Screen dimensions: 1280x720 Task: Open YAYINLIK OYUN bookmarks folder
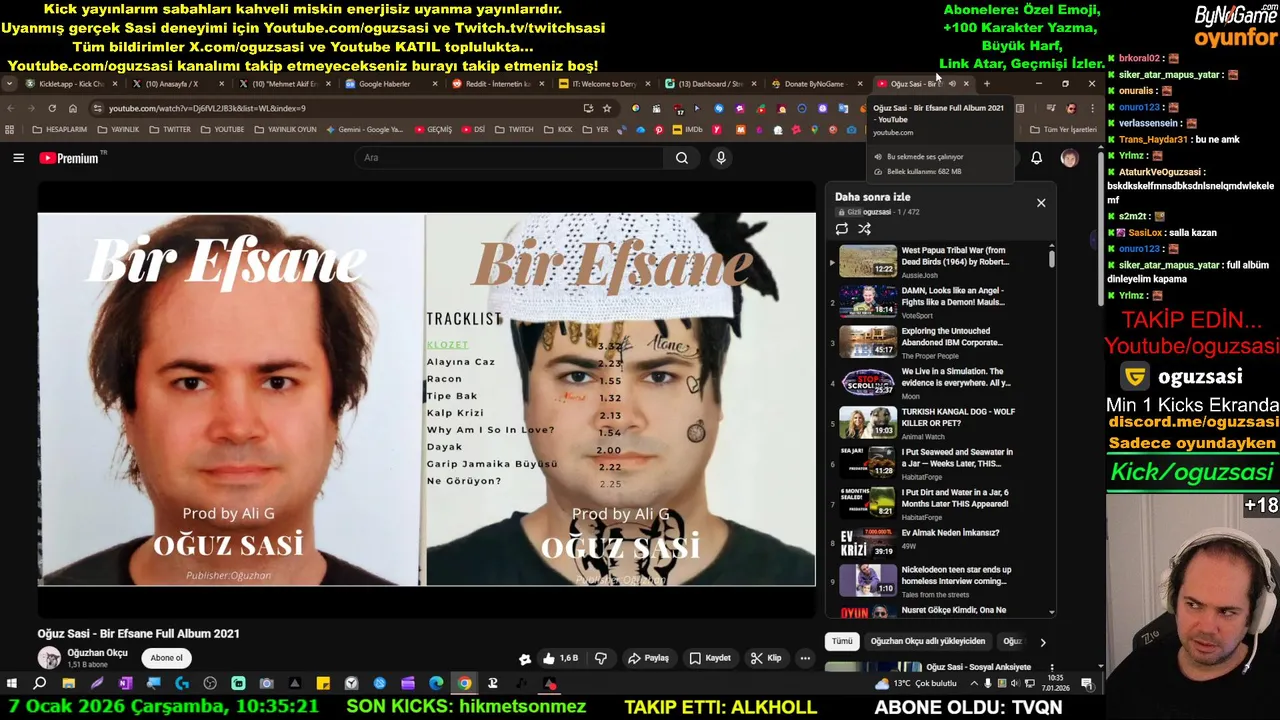tap(285, 130)
